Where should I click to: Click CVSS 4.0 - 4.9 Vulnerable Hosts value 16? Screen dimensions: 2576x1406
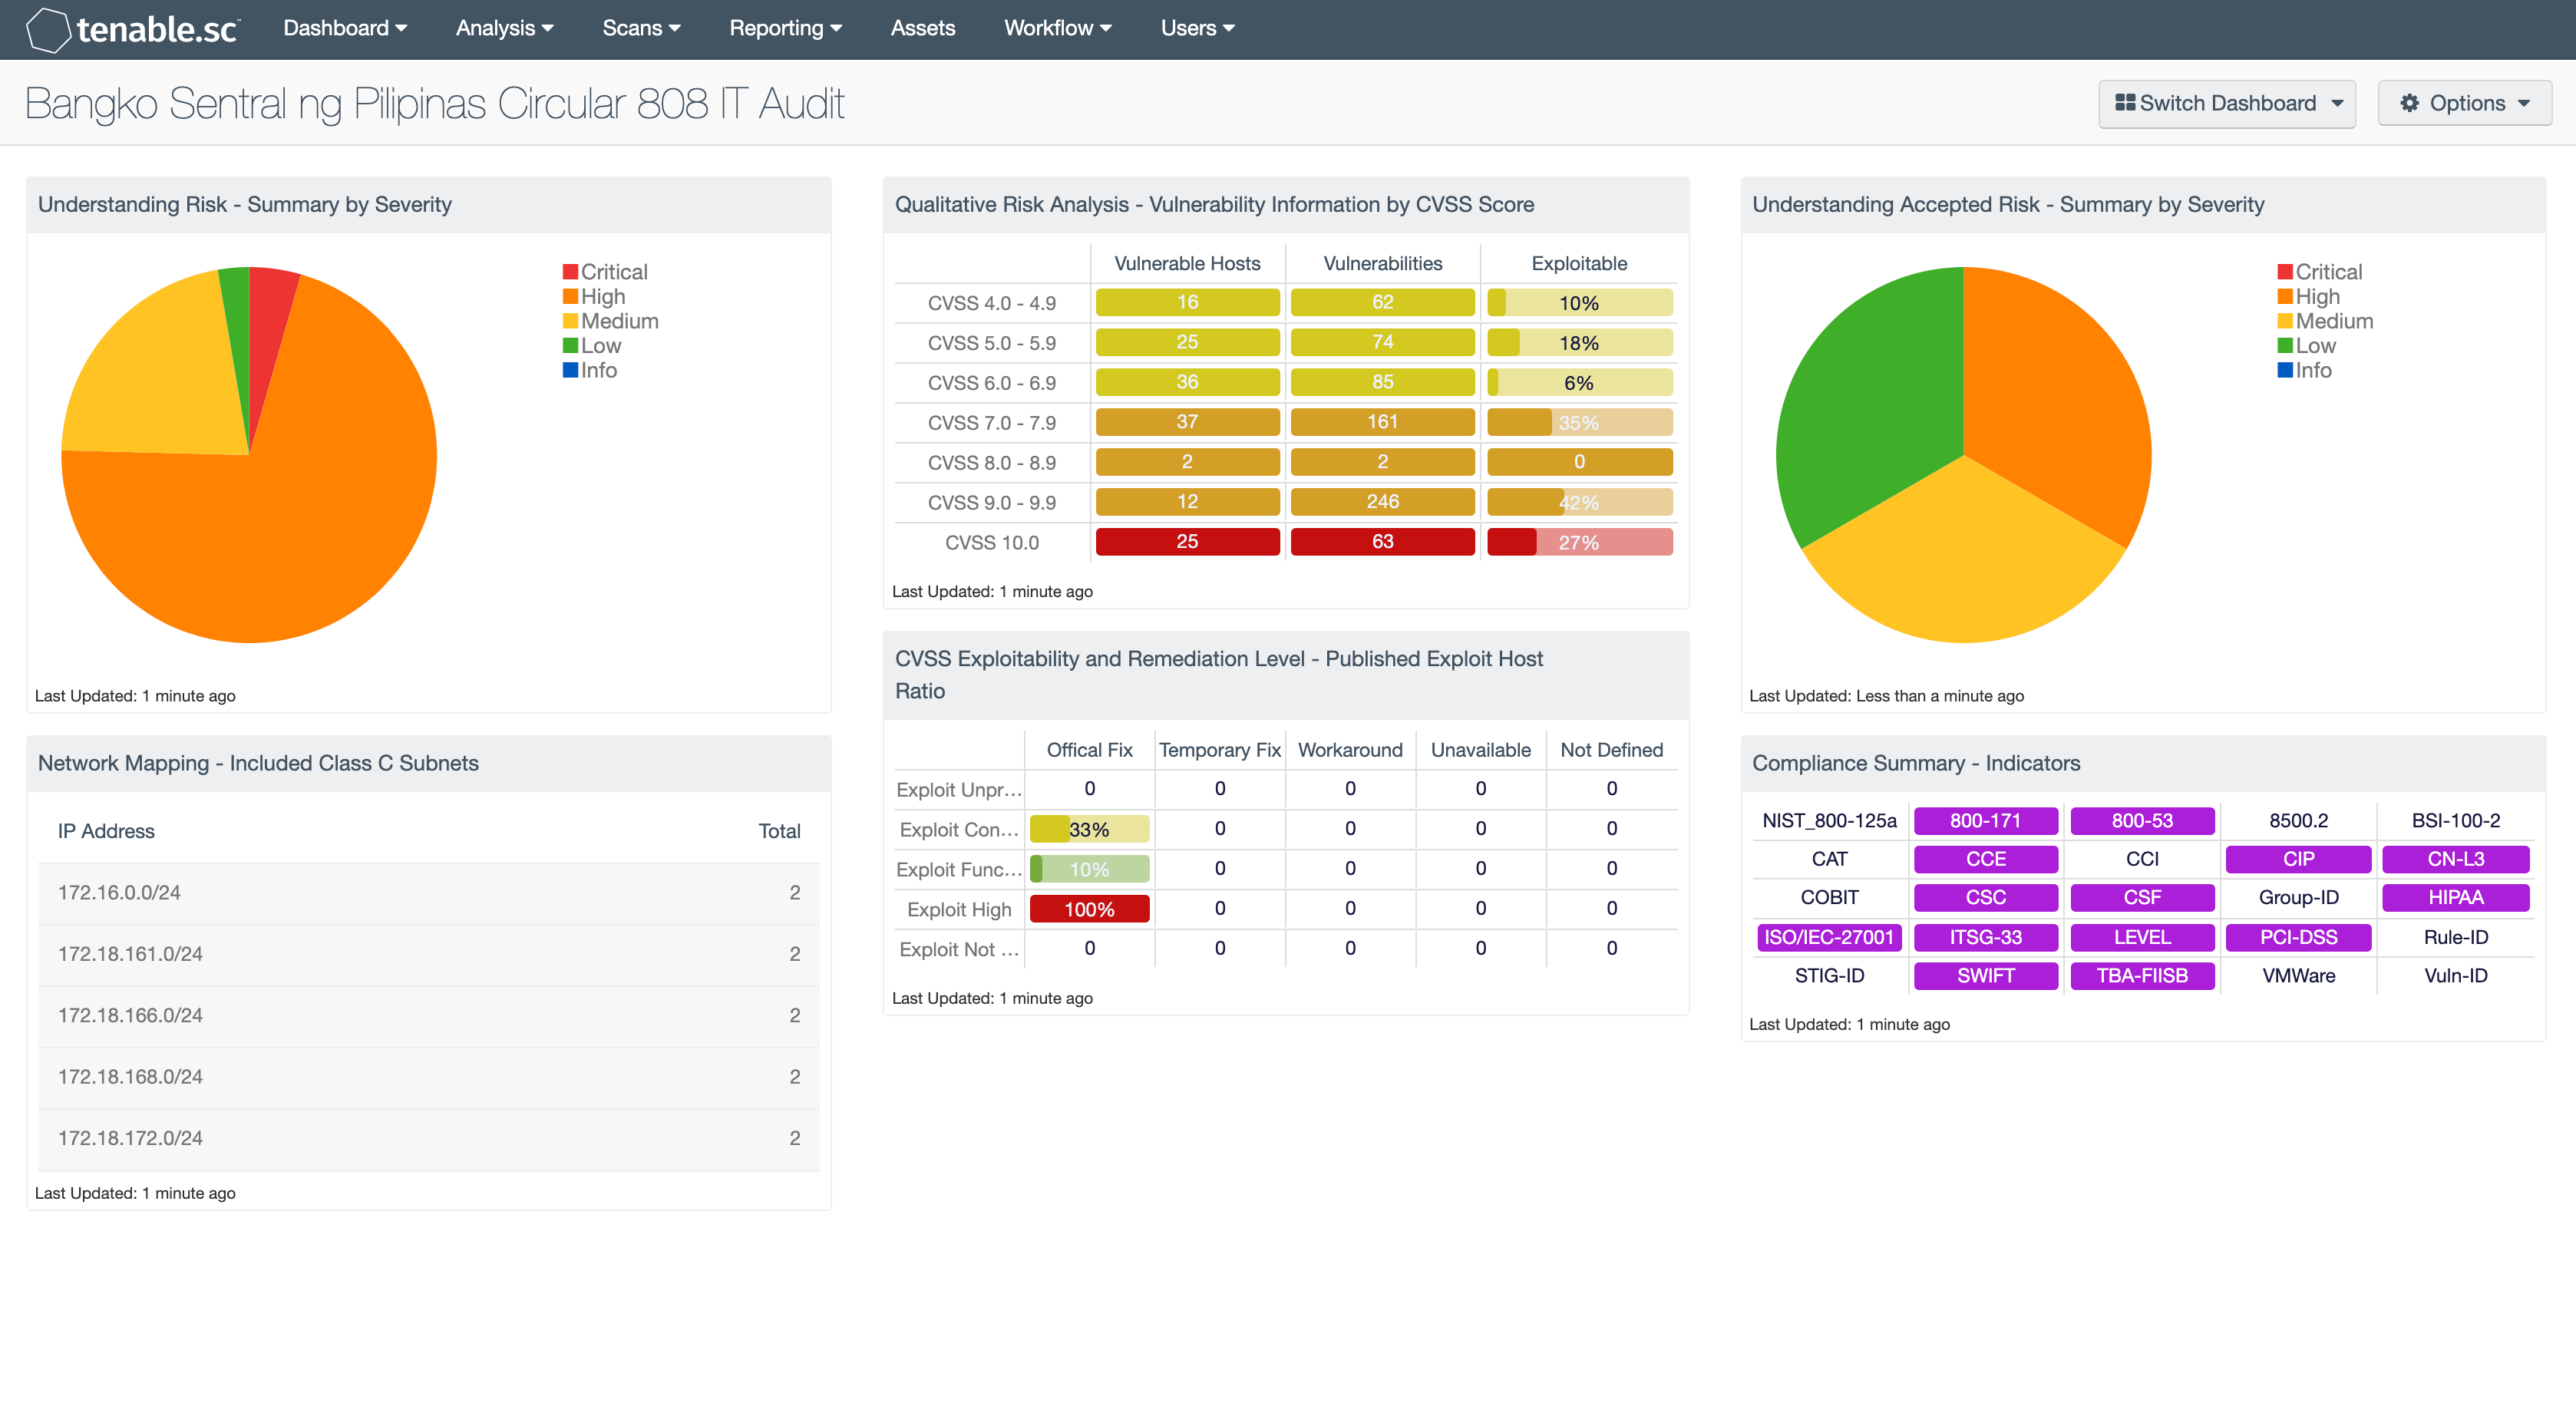tap(1187, 302)
